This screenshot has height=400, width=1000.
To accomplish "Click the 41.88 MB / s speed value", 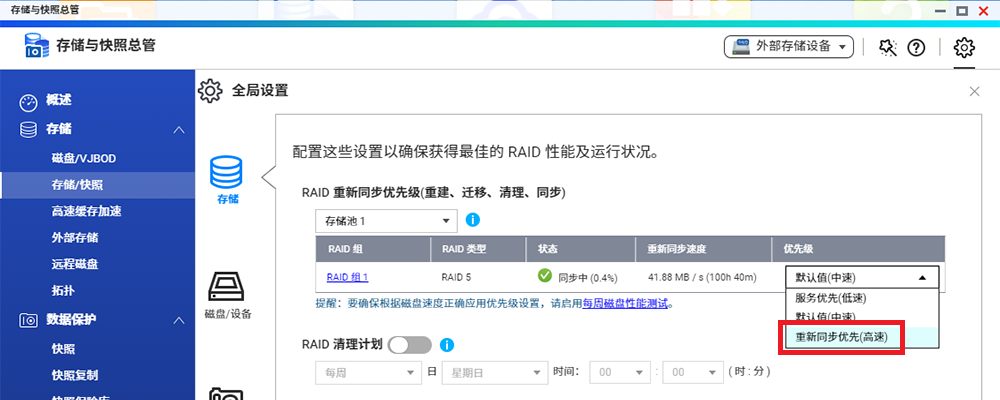I will coord(702,278).
